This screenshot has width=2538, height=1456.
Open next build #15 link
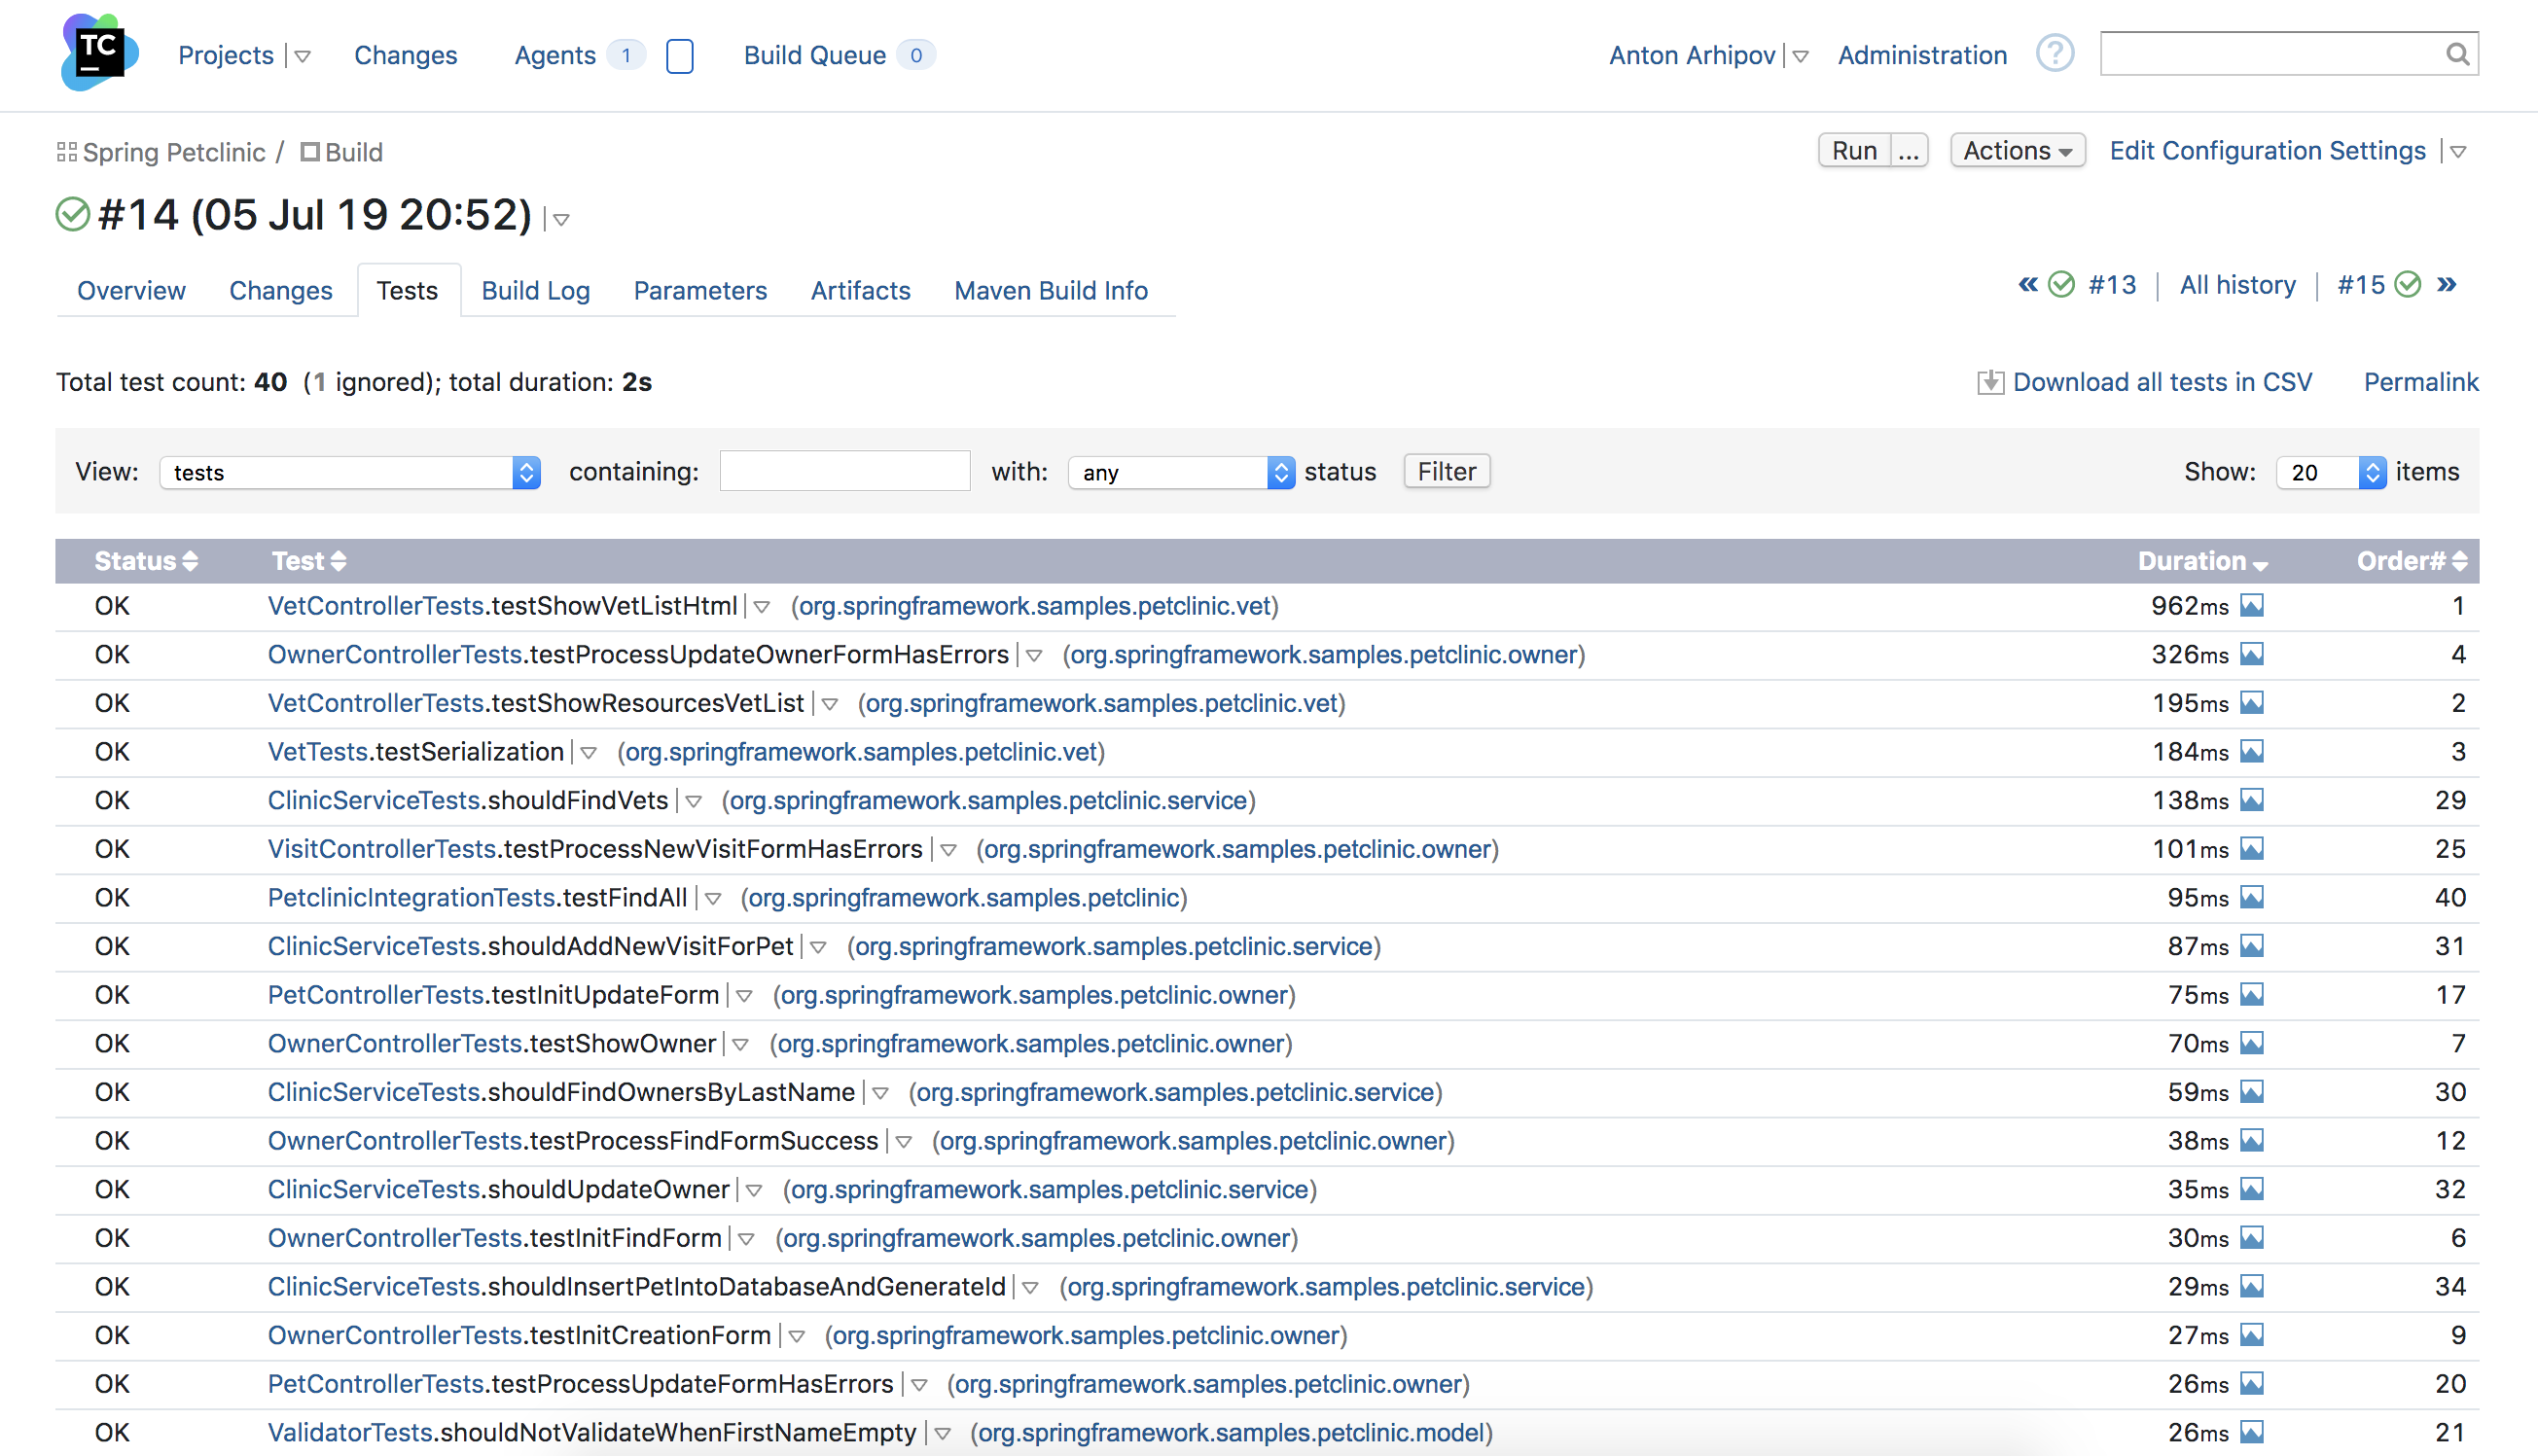point(2361,285)
